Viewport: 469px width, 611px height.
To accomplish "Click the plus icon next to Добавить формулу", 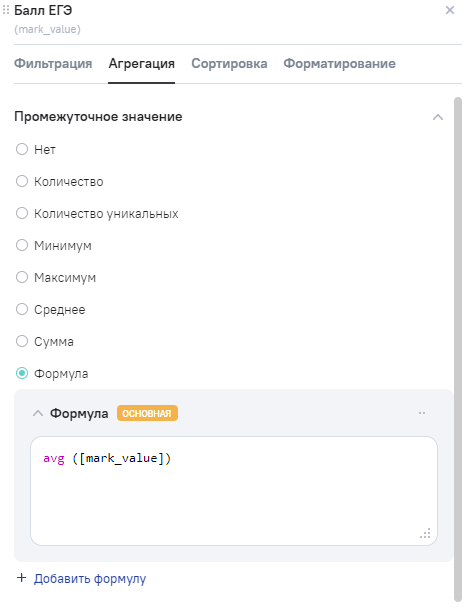I will click(21, 578).
